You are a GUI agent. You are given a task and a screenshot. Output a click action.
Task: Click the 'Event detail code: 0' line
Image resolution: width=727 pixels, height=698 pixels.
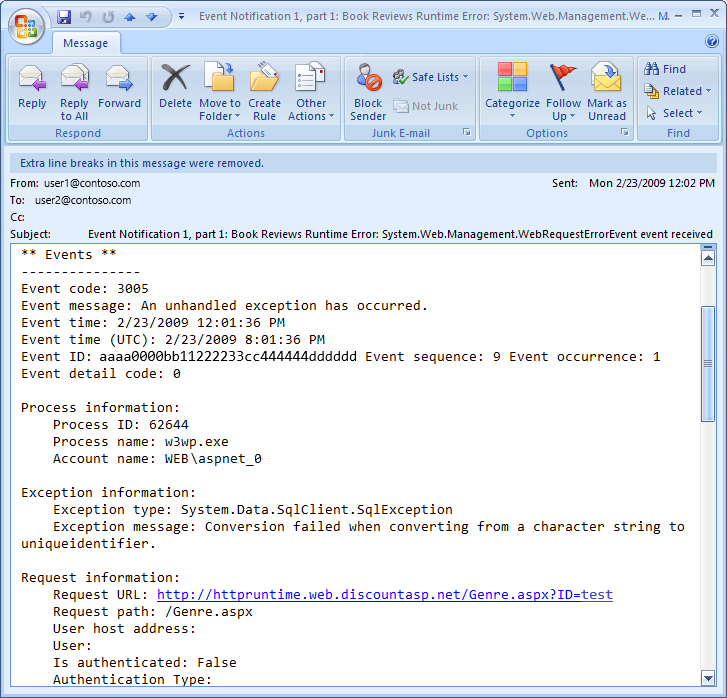pyautogui.click(x=101, y=374)
